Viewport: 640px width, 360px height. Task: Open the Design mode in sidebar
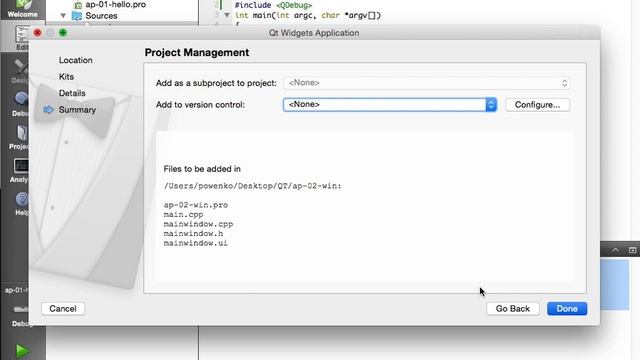tap(20, 71)
